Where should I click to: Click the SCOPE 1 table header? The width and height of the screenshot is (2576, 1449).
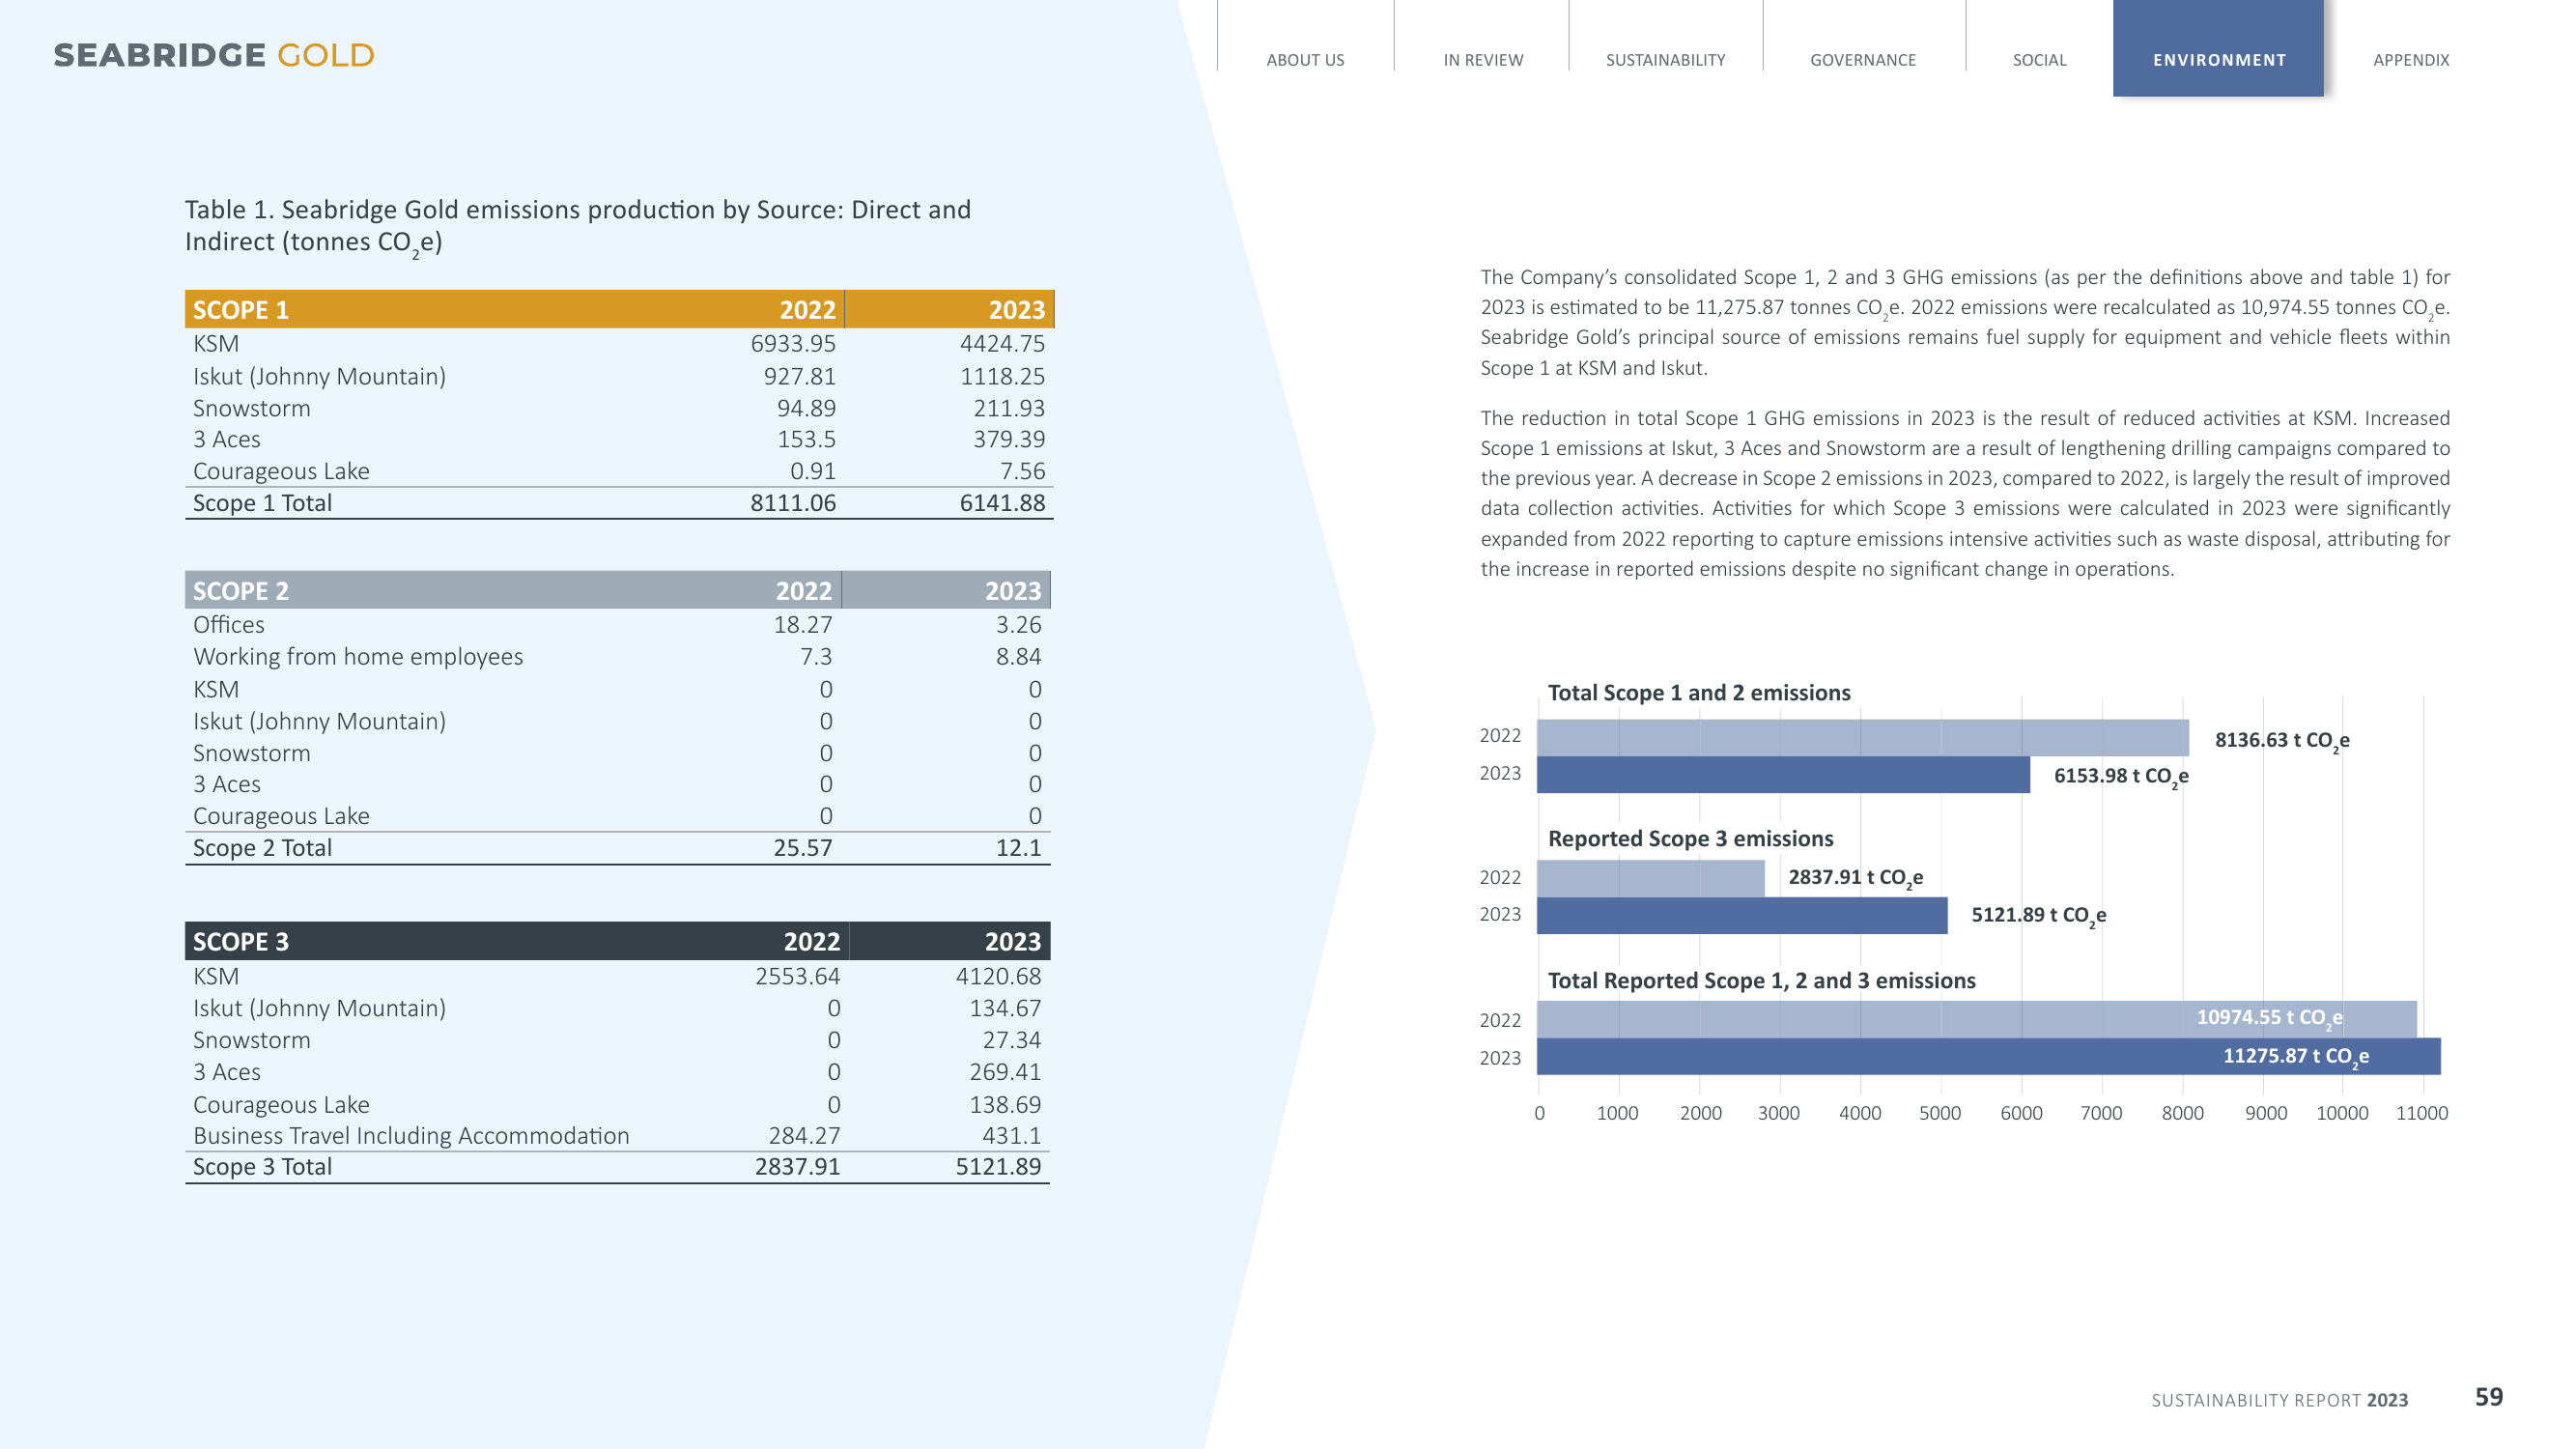619,310
